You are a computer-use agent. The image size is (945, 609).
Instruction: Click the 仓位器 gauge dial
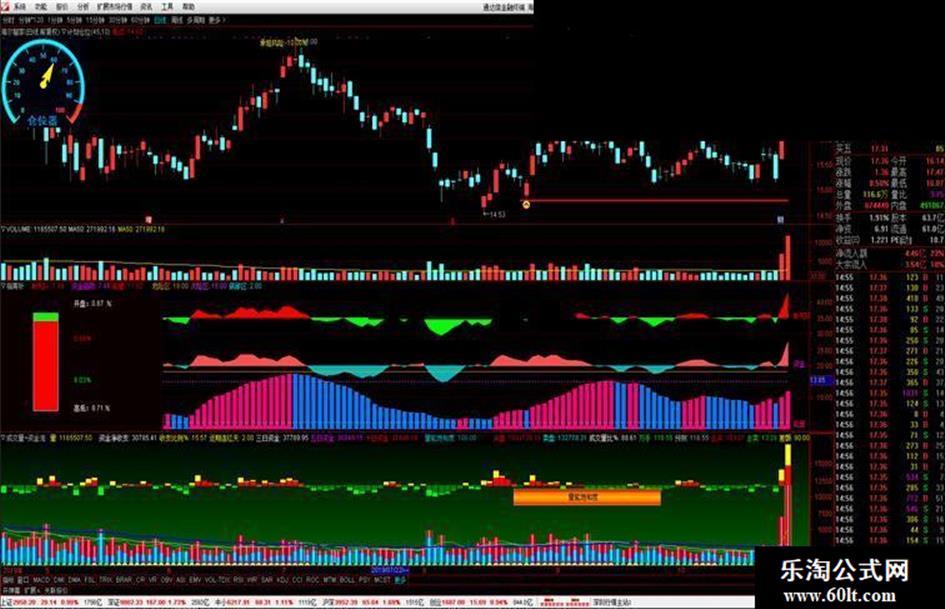coord(43,83)
